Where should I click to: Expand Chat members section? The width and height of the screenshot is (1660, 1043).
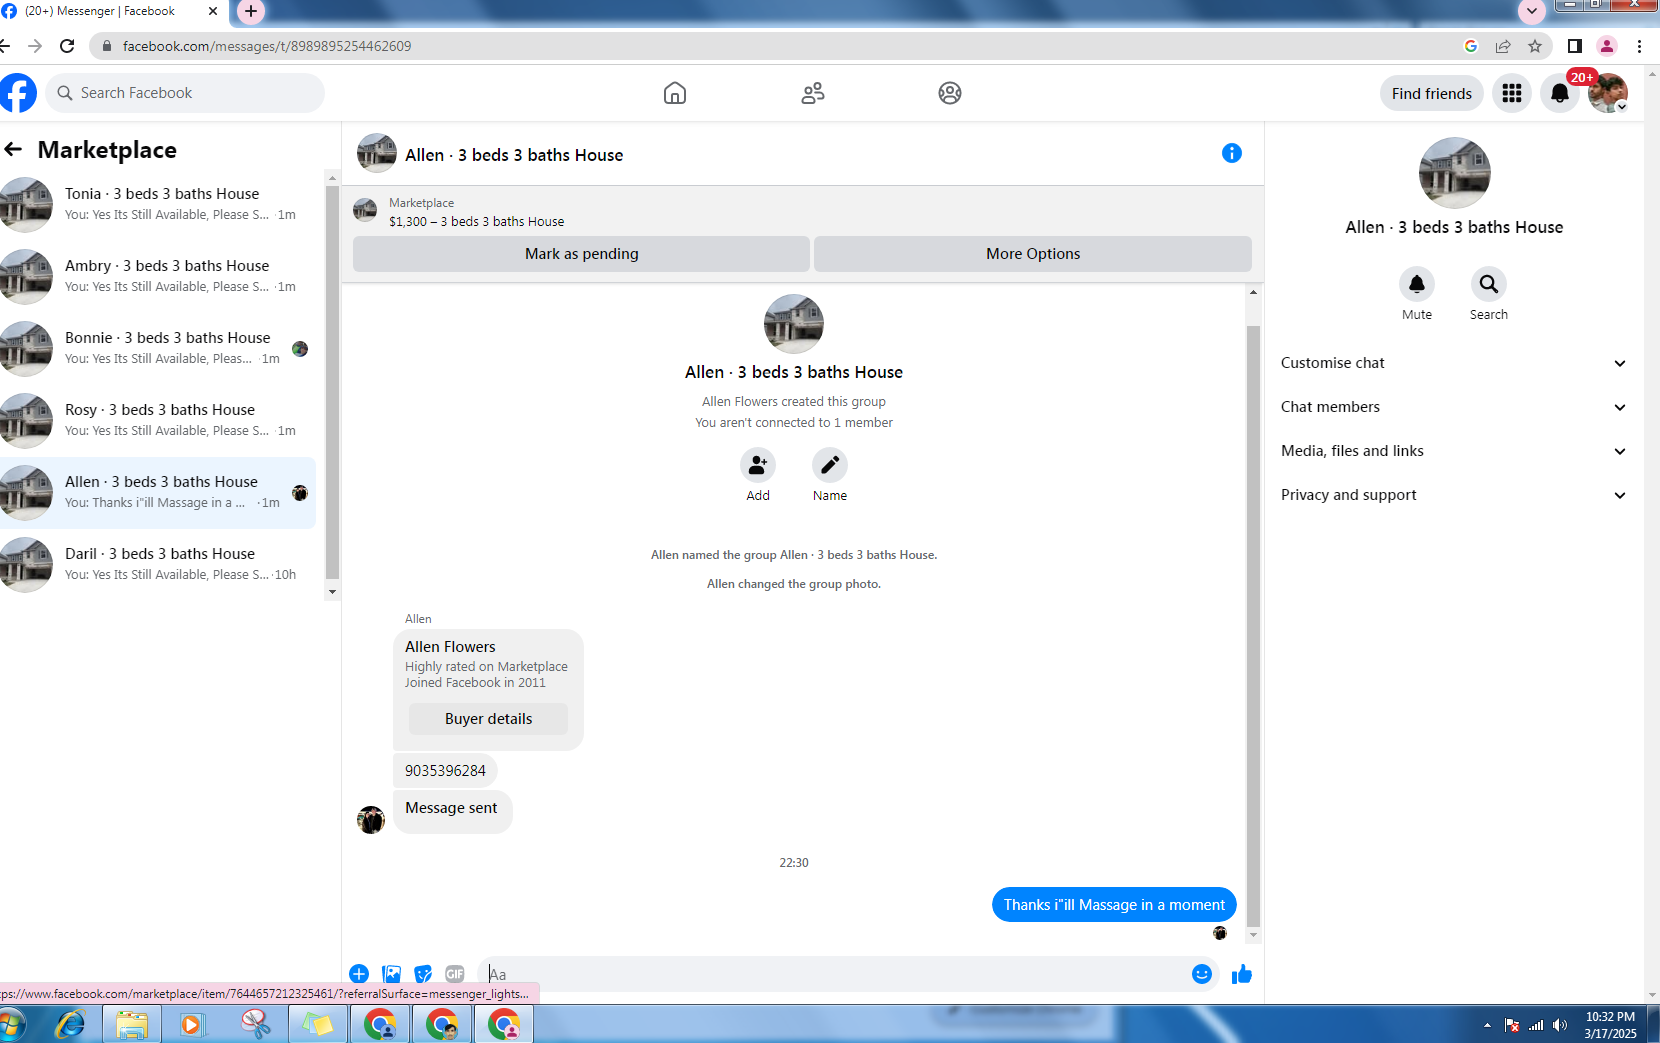[1454, 407]
